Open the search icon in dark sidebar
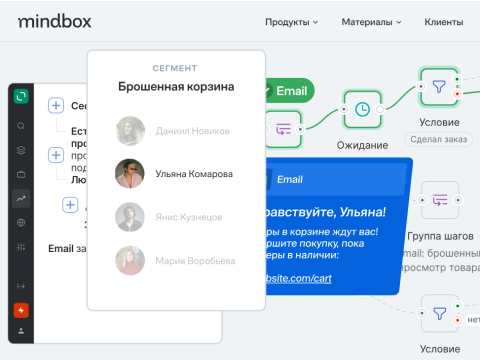480x360 pixels. coord(21,126)
